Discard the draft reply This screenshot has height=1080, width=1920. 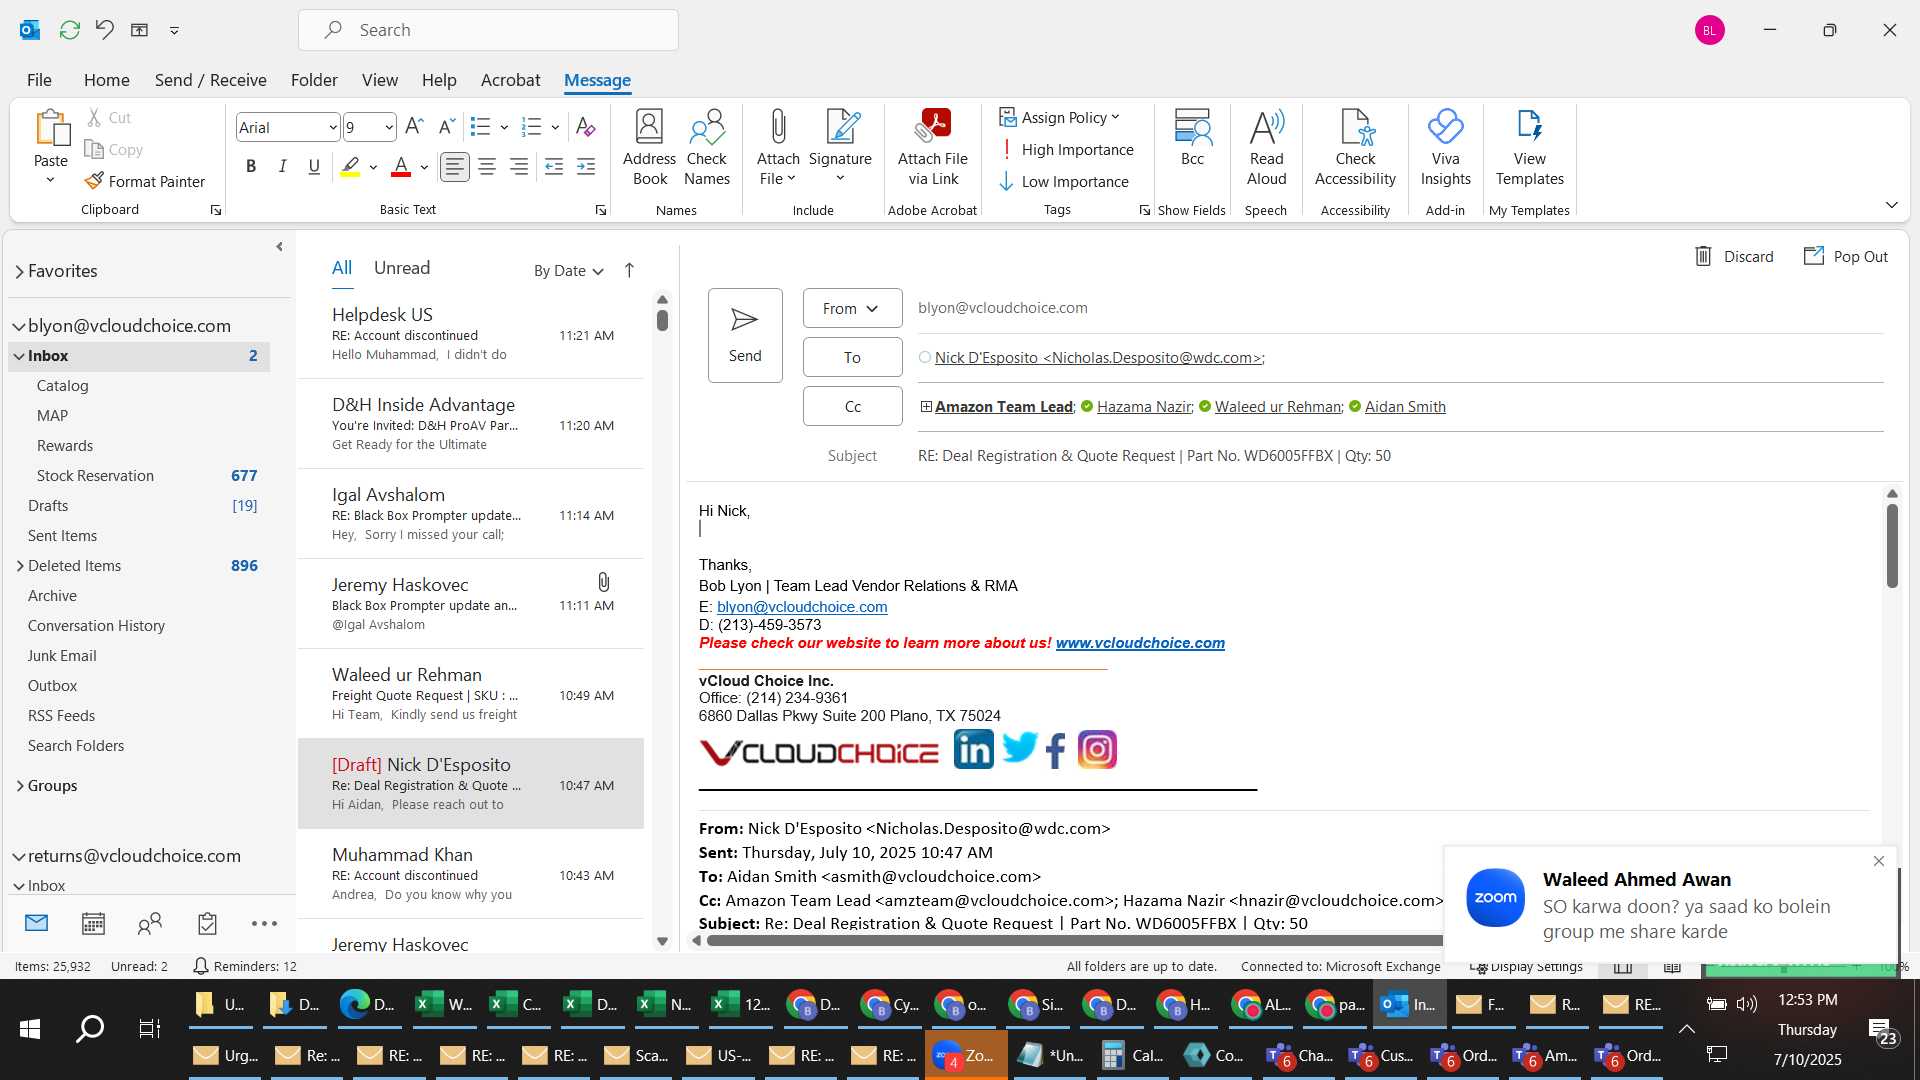coord(1735,257)
